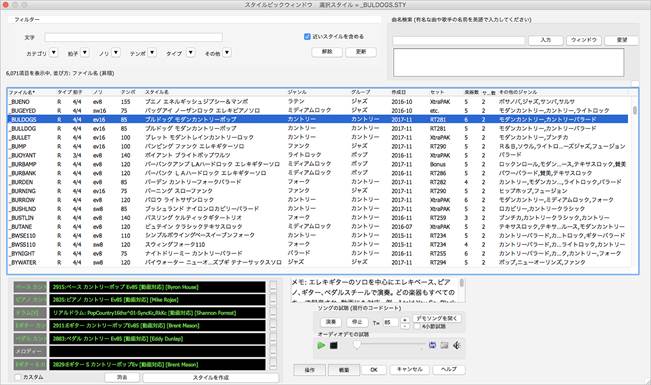Click the tempo T= value field

coord(389,323)
